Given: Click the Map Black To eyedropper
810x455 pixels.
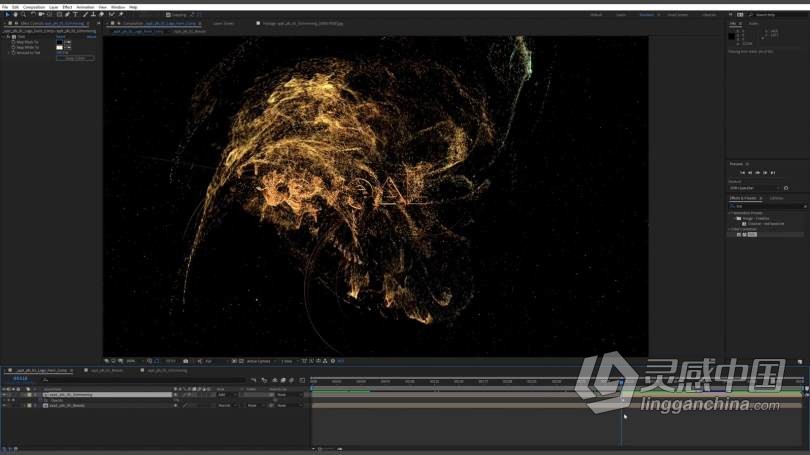Looking at the screenshot, I should pyautogui.click(x=68, y=42).
